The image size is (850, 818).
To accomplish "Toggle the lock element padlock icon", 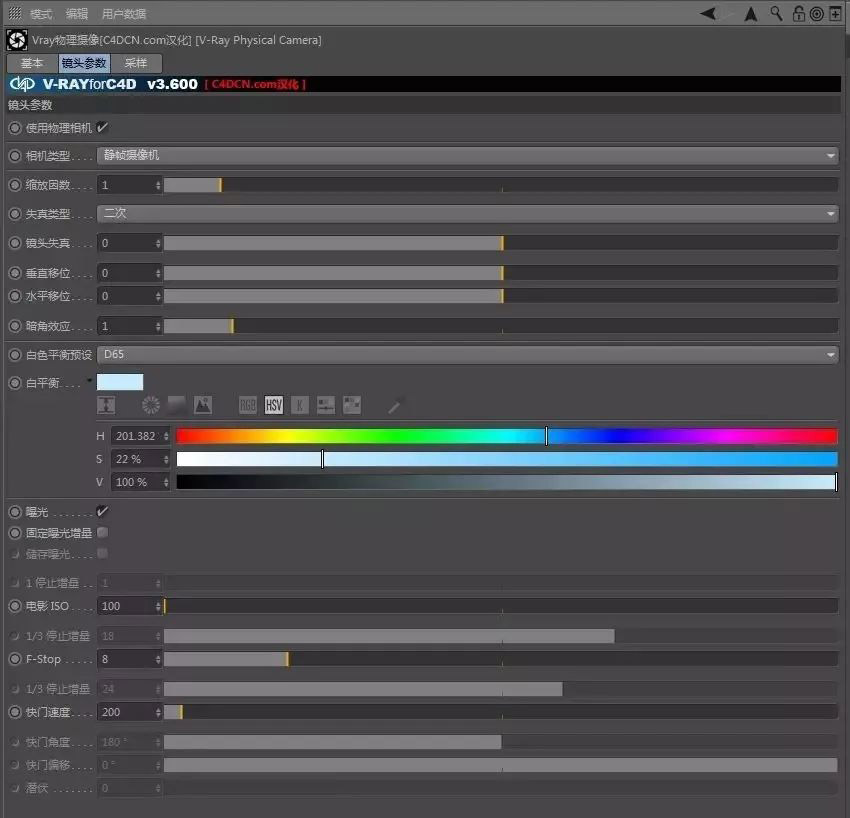I will (798, 13).
